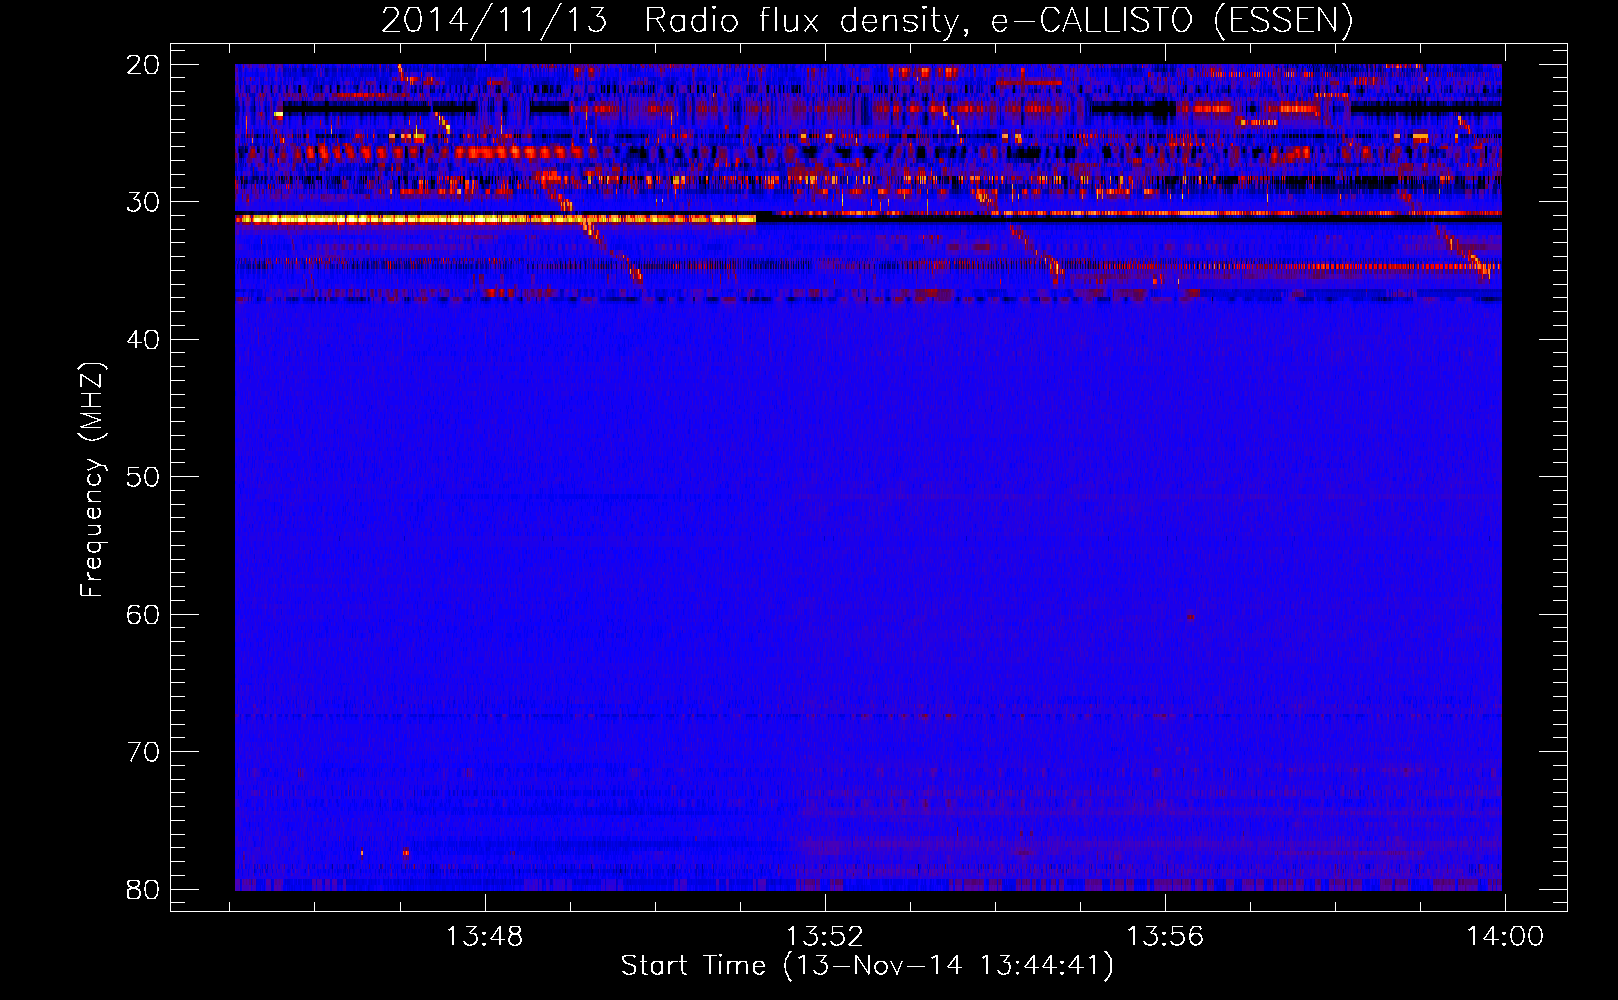1618x1000 pixels.
Task: Click the '20' frequency tick label
Action: [144, 65]
